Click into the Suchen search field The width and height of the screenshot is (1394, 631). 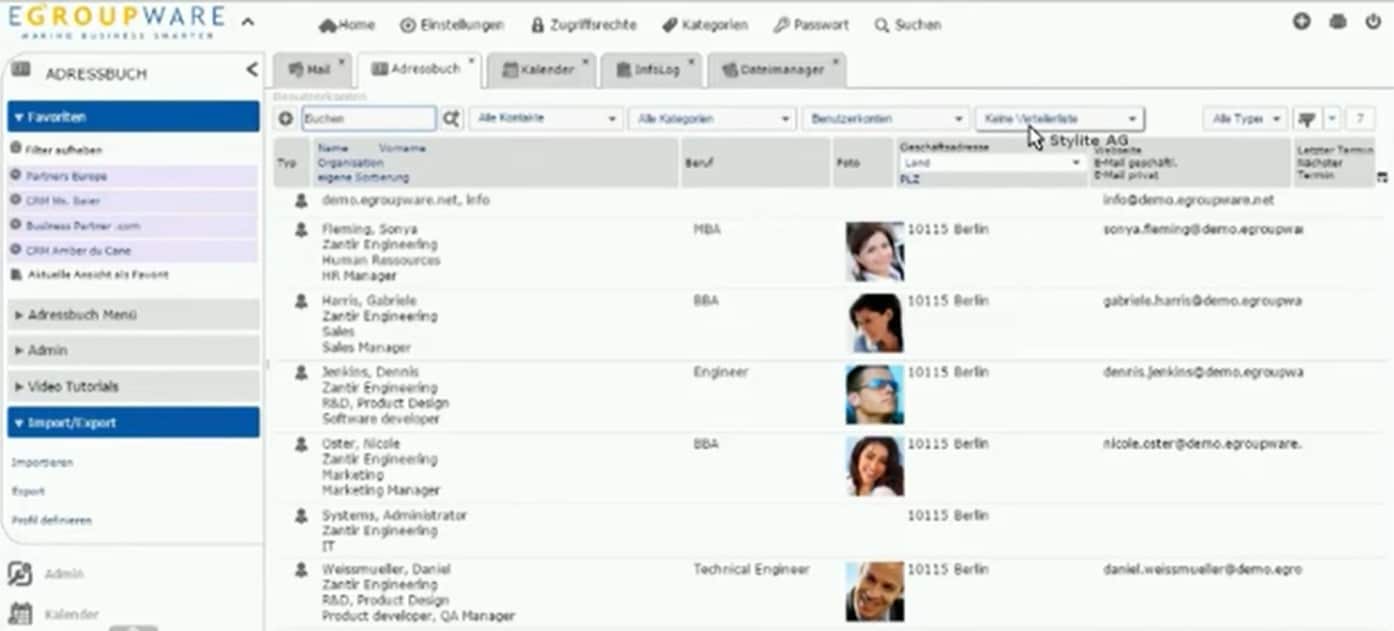pyautogui.click(x=368, y=118)
